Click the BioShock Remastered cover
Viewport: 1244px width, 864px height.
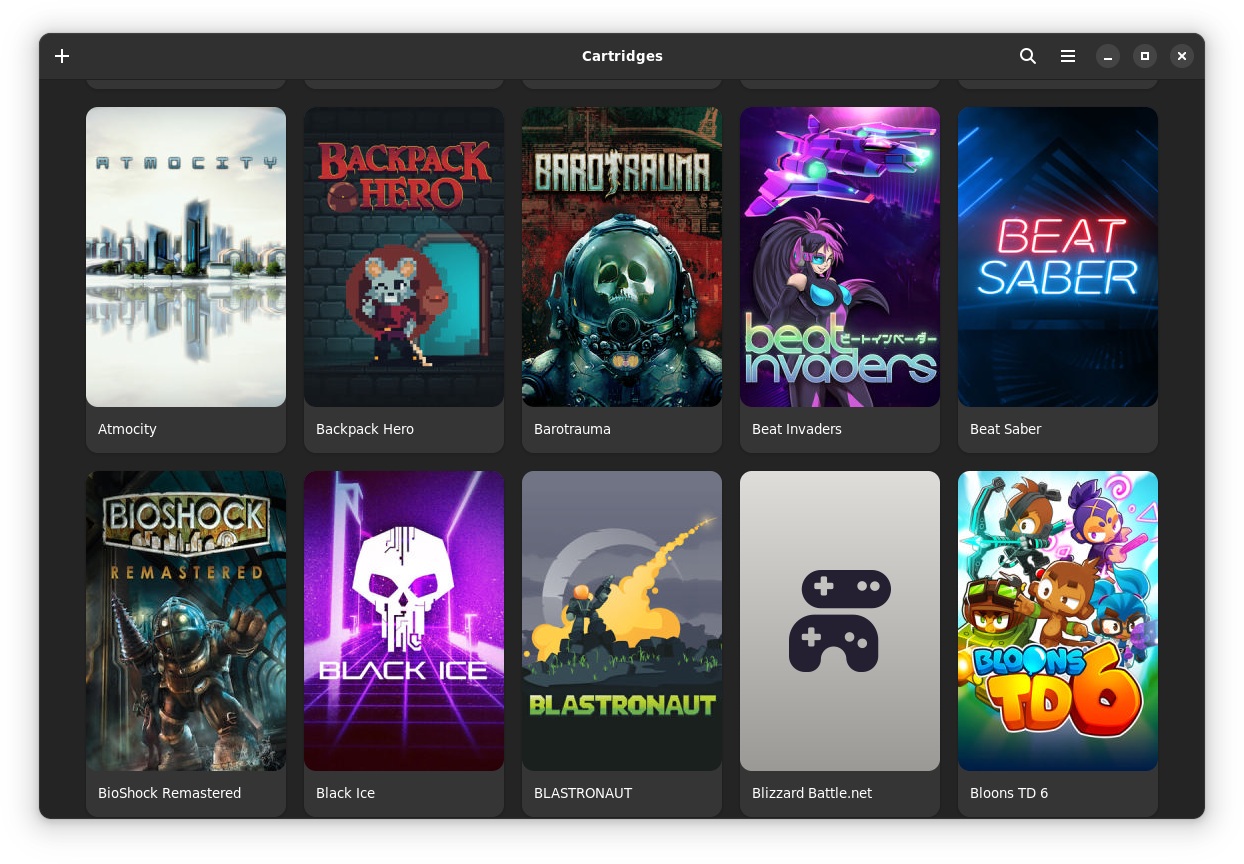tap(186, 620)
